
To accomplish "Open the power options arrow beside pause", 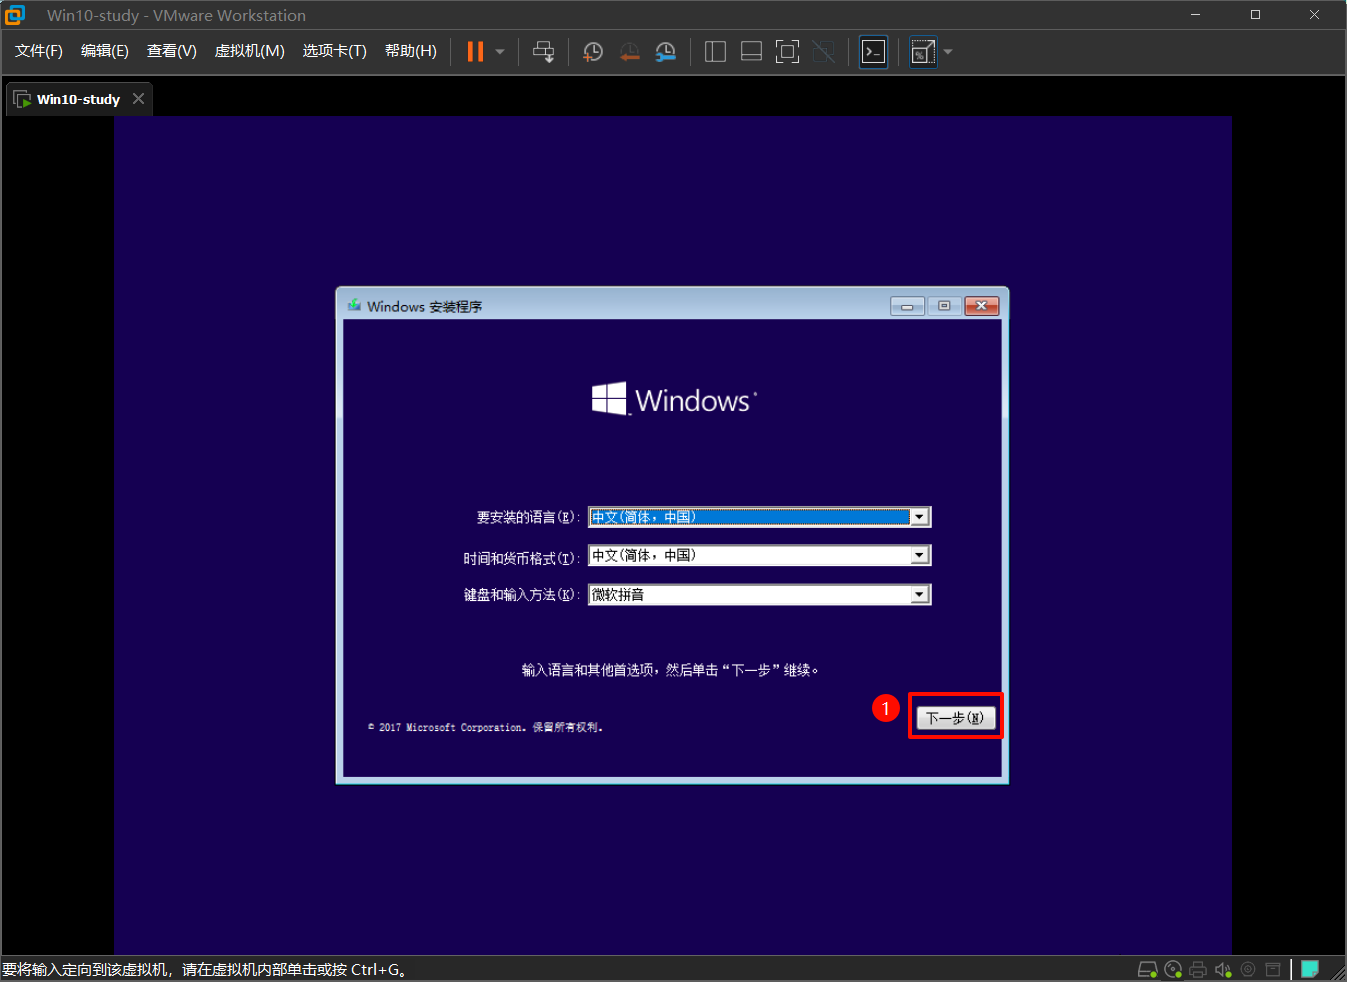I will coord(500,52).
